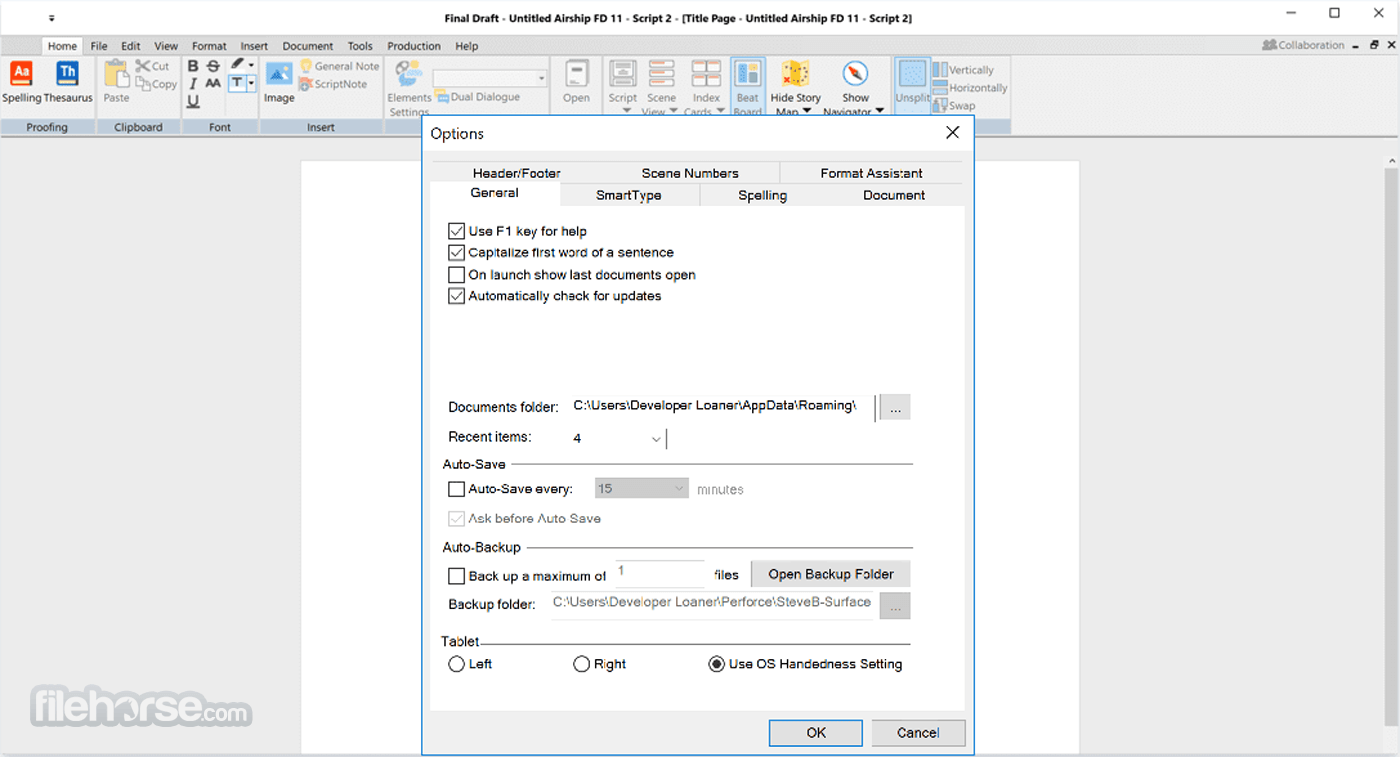Insert a ScriptNote

click(334, 84)
